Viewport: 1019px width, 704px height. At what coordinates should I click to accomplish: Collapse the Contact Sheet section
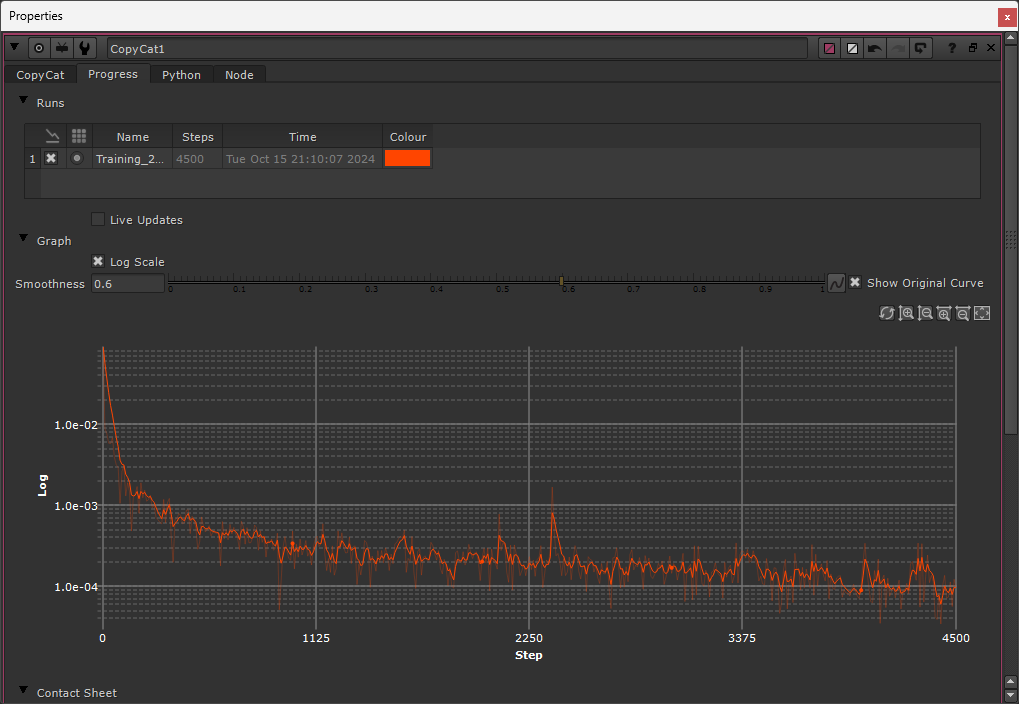tap(23, 692)
